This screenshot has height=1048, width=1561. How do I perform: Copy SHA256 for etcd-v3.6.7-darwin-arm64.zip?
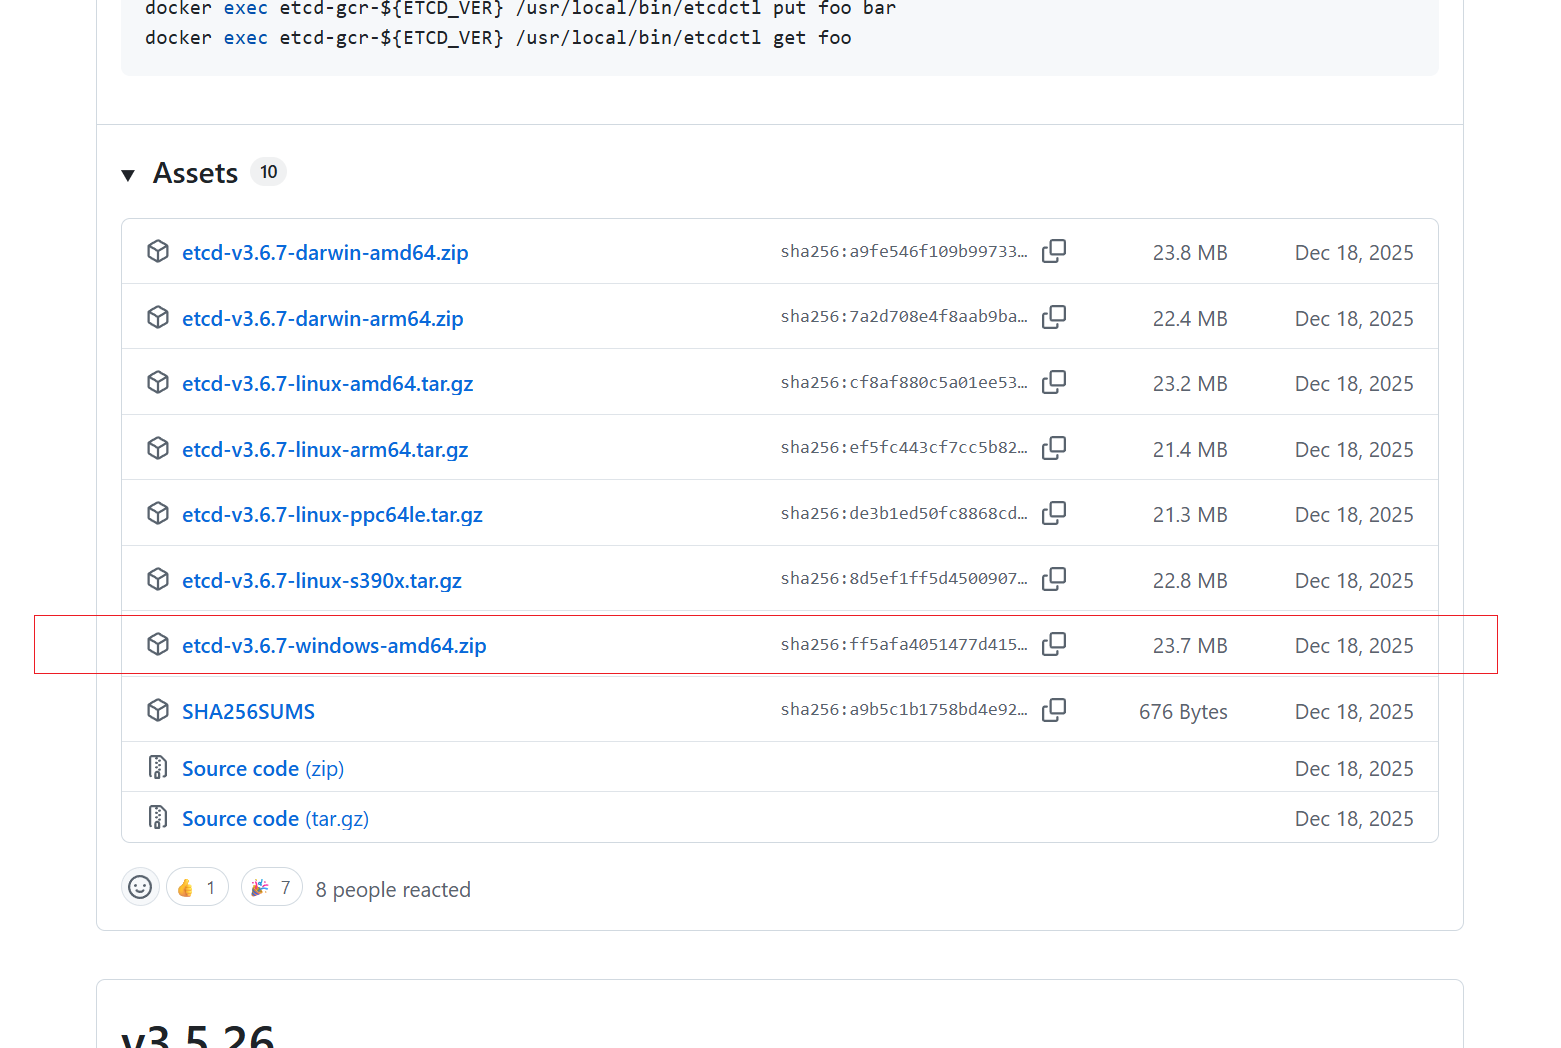1054,317
